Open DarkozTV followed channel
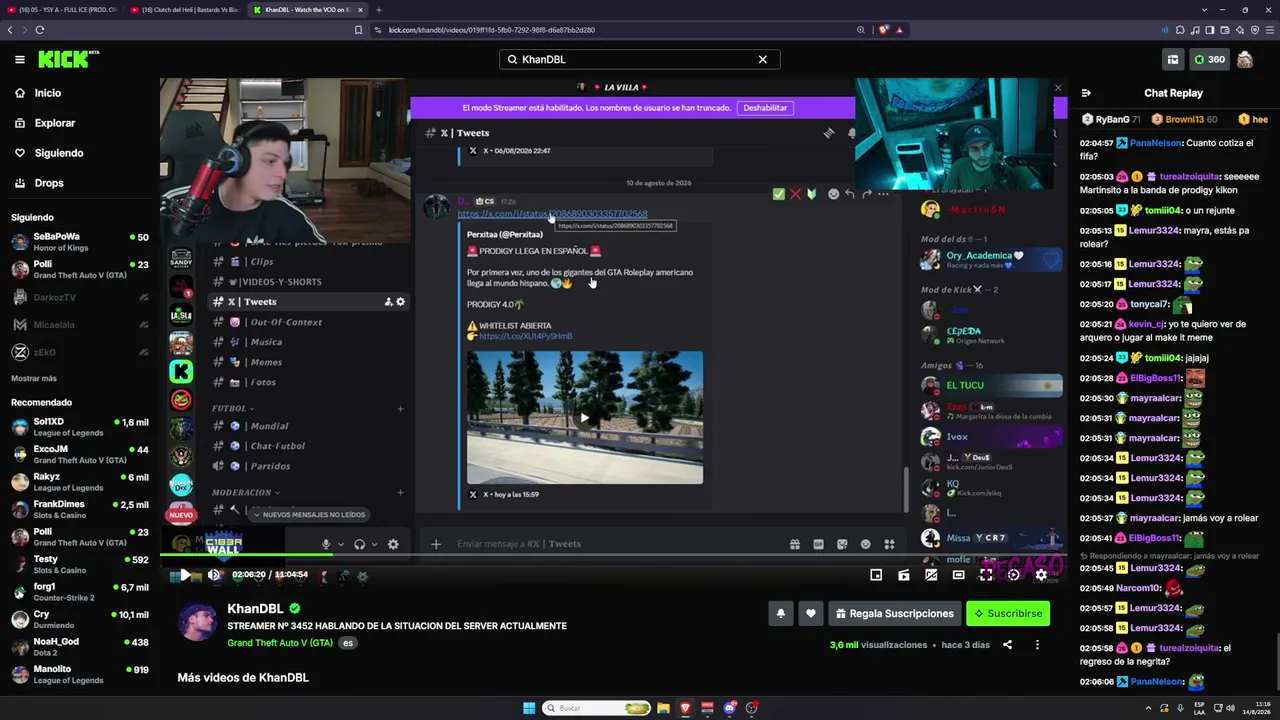Viewport: 1280px width, 720px height. [80, 297]
